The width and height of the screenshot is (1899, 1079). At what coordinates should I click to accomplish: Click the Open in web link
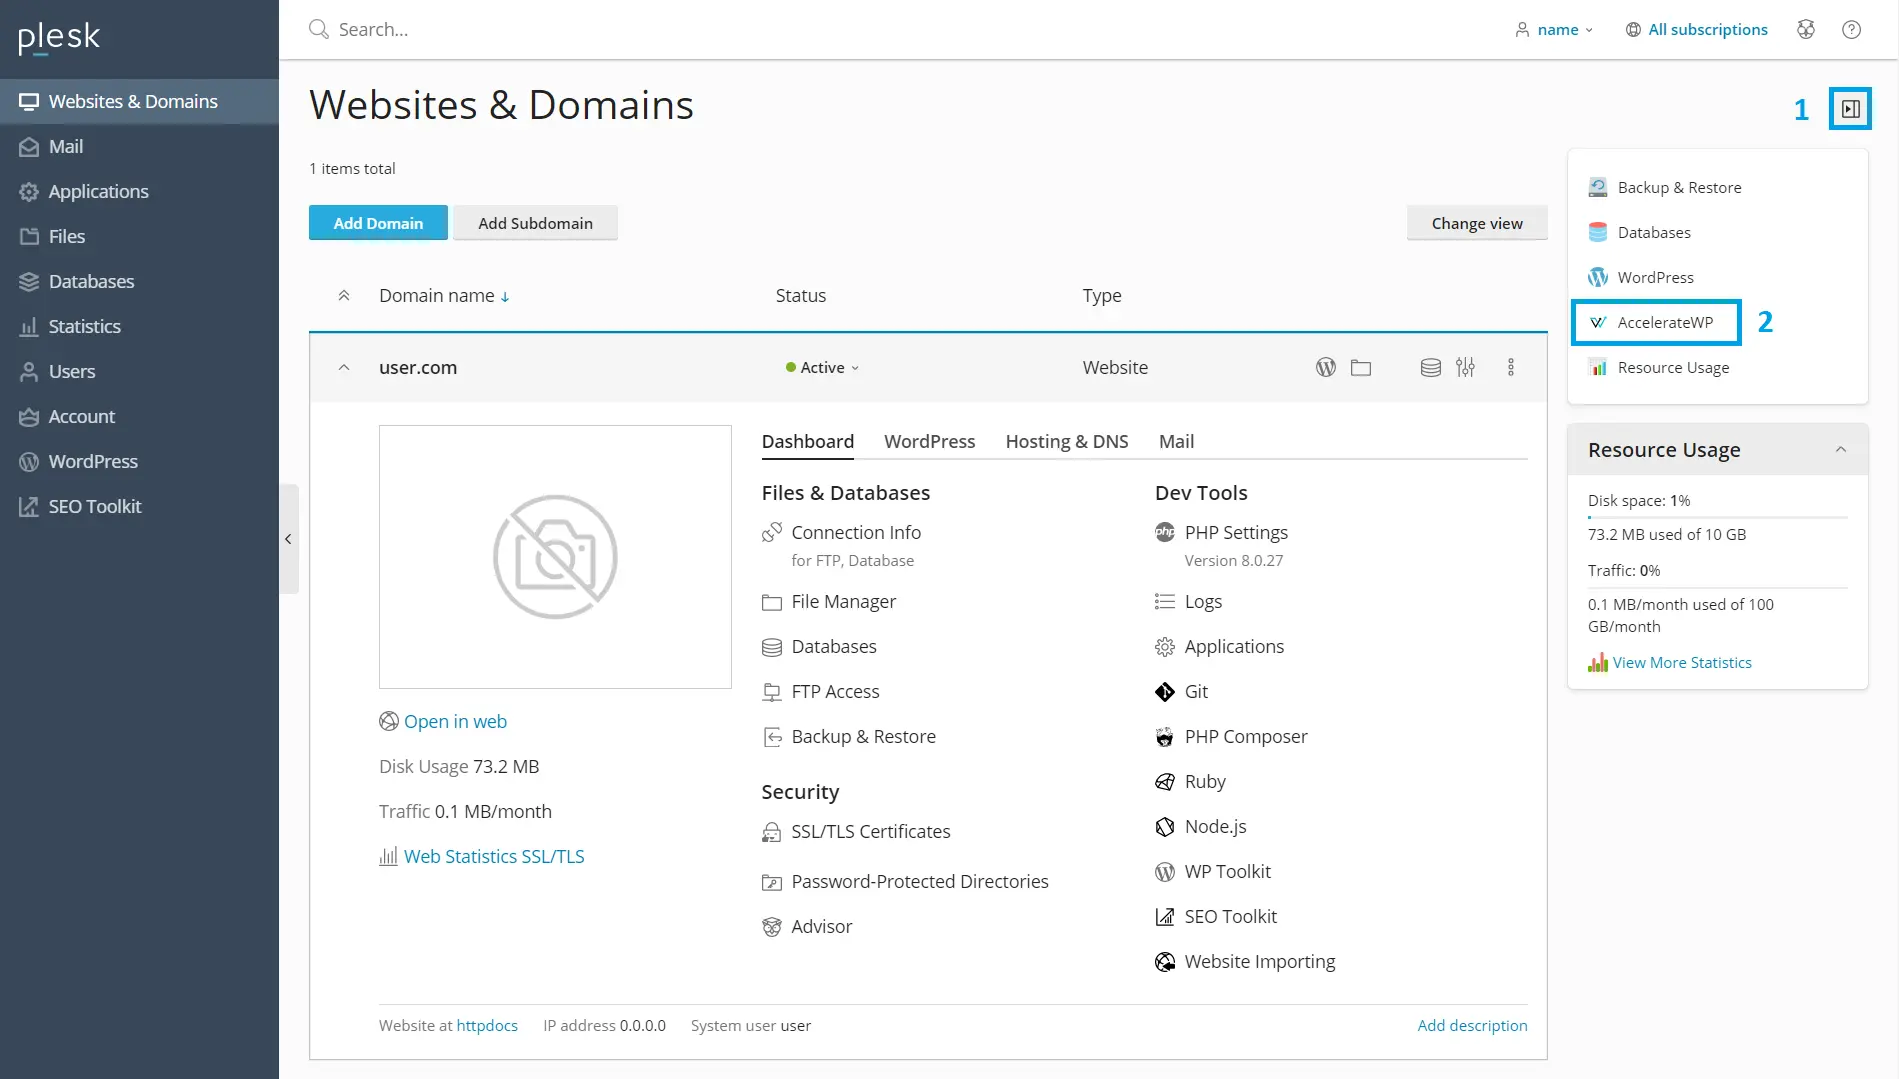coord(443,721)
